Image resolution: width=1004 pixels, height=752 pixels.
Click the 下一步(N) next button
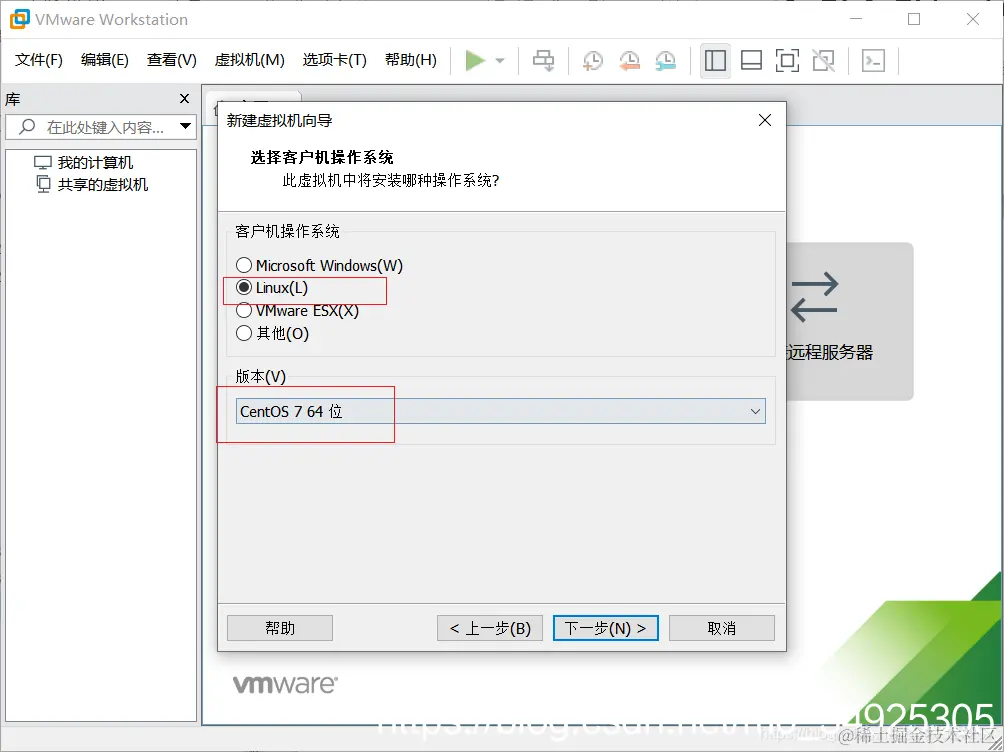click(606, 628)
